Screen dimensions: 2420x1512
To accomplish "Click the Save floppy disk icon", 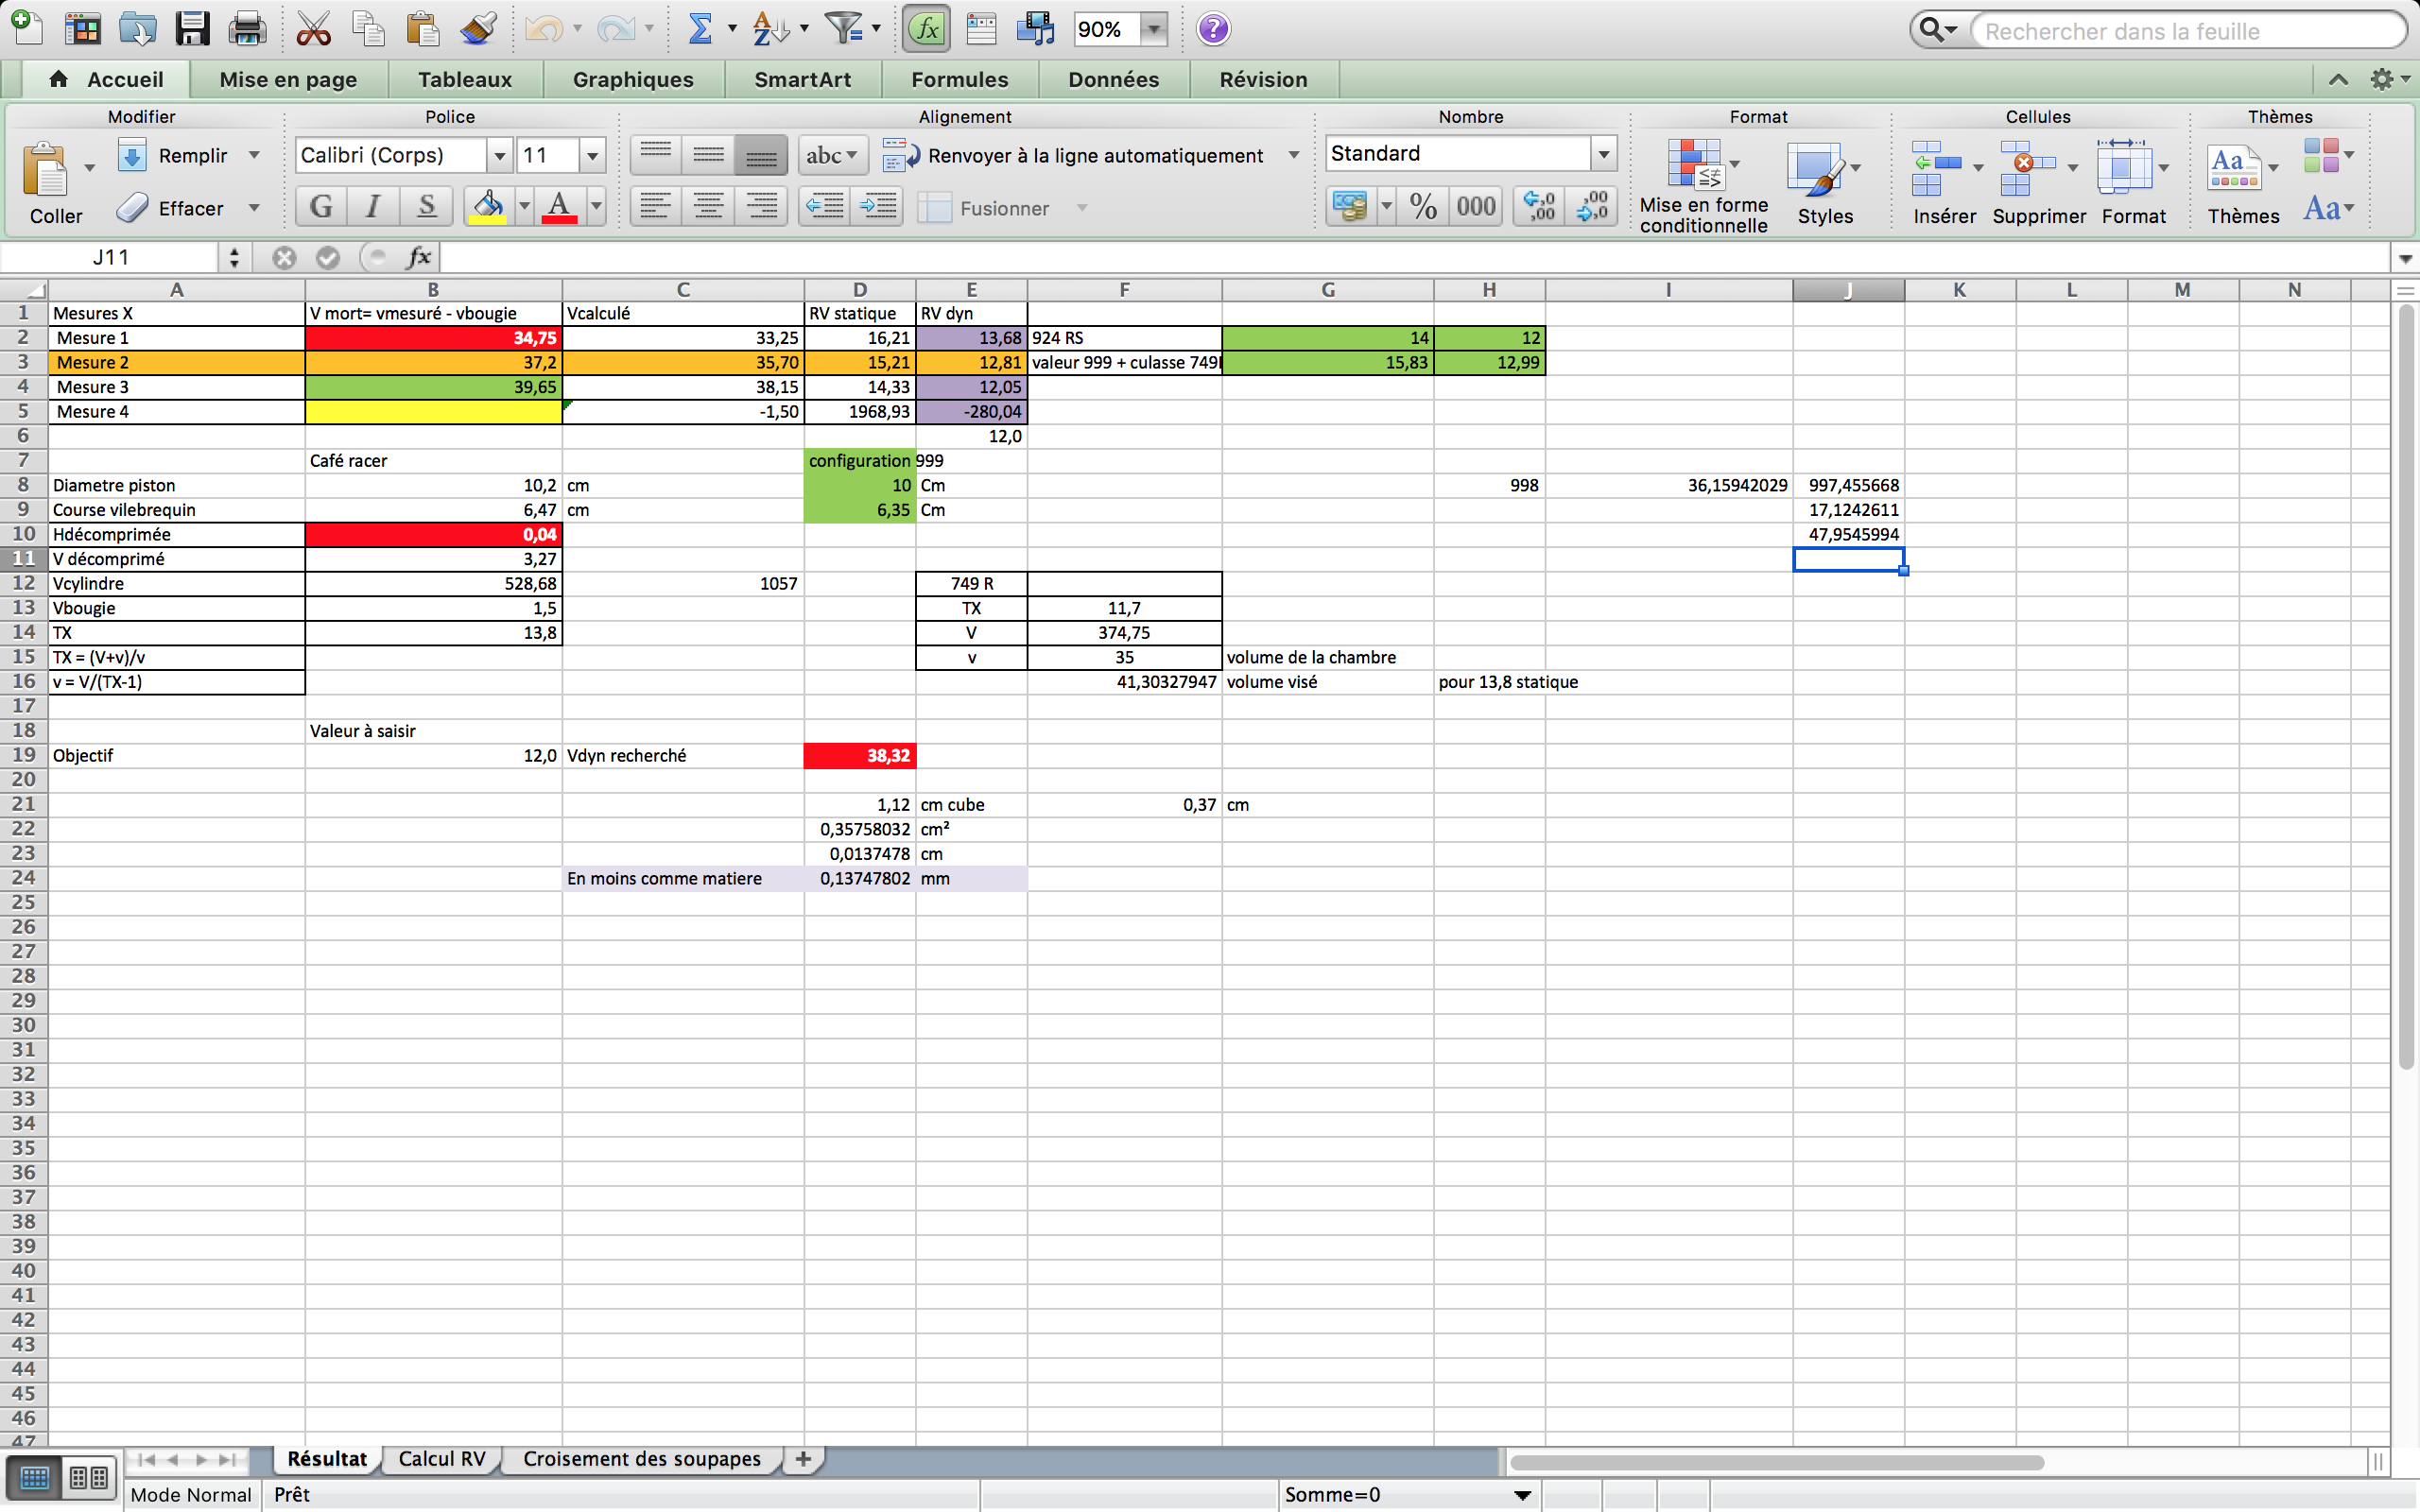I will pyautogui.click(x=192, y=29).
